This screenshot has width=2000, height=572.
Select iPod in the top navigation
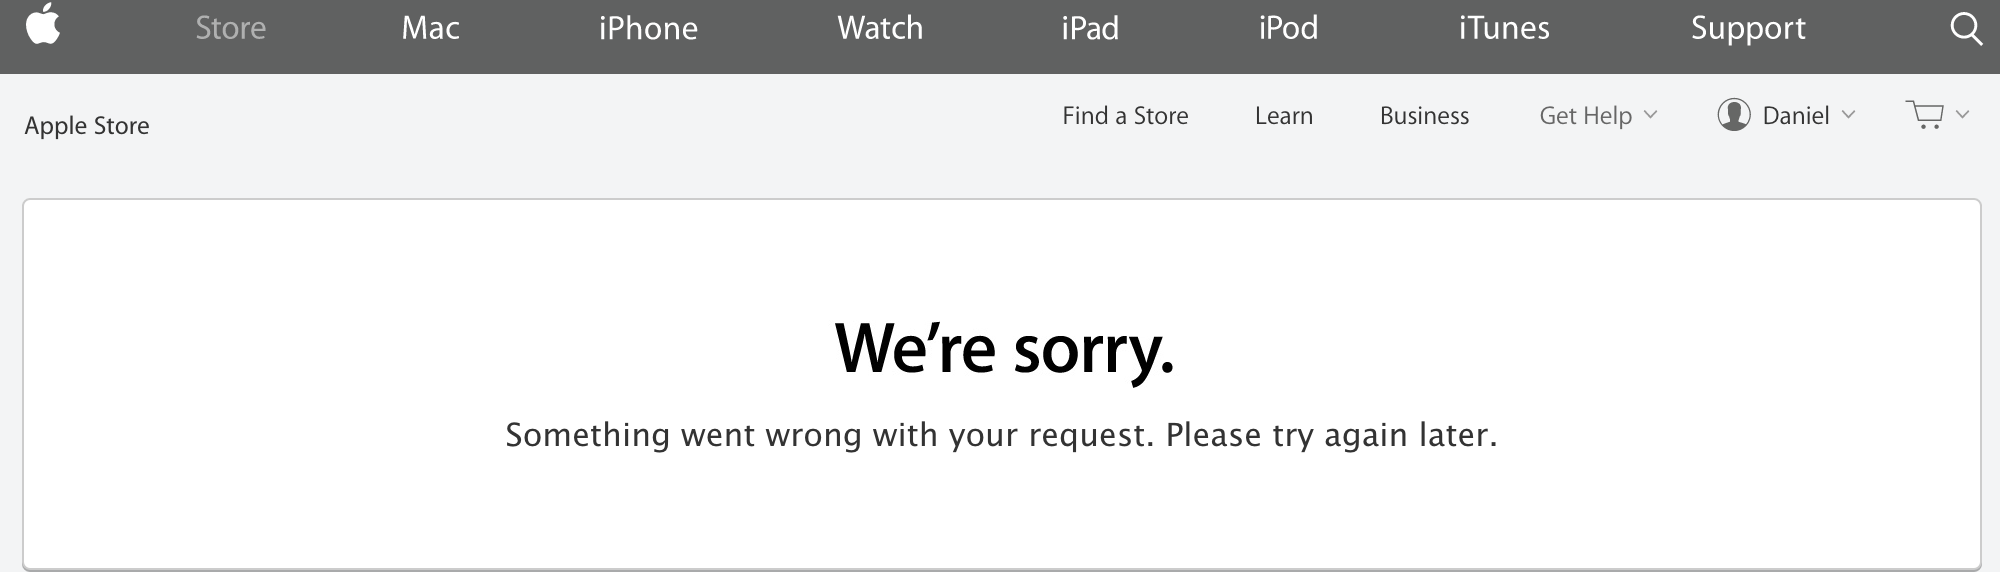pos(1288,28)
